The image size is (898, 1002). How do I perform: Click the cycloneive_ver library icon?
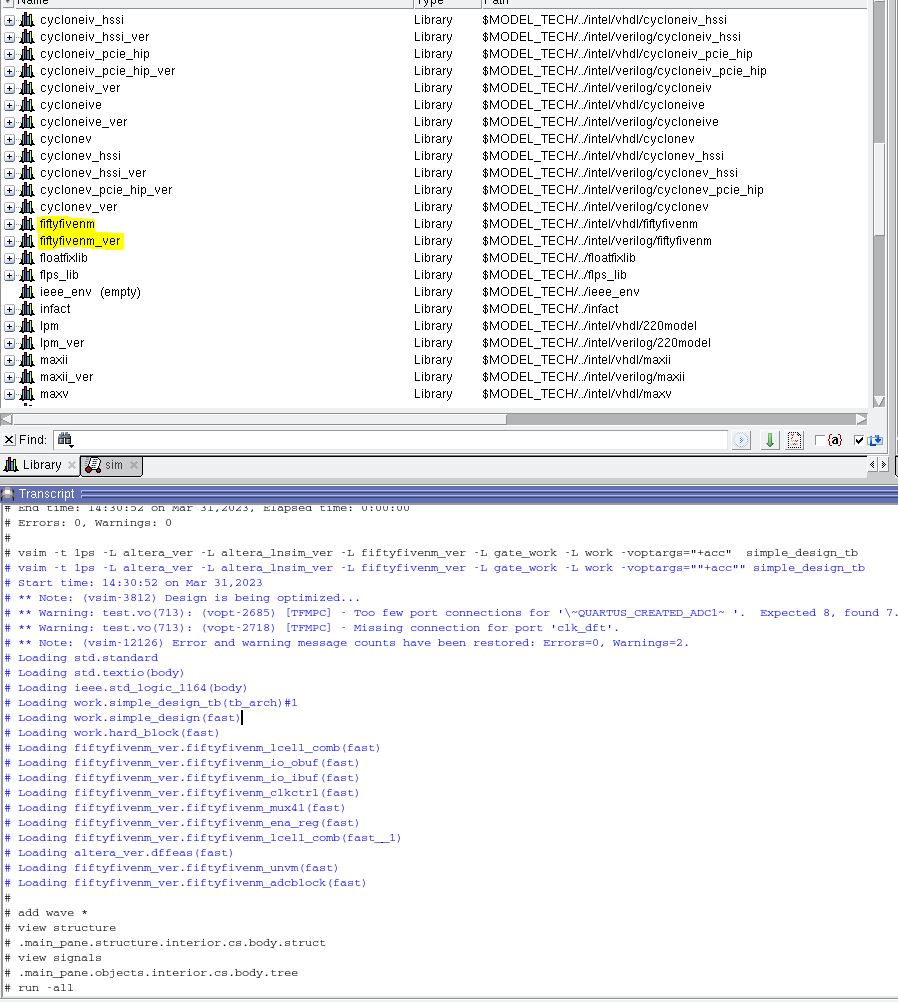27,122
